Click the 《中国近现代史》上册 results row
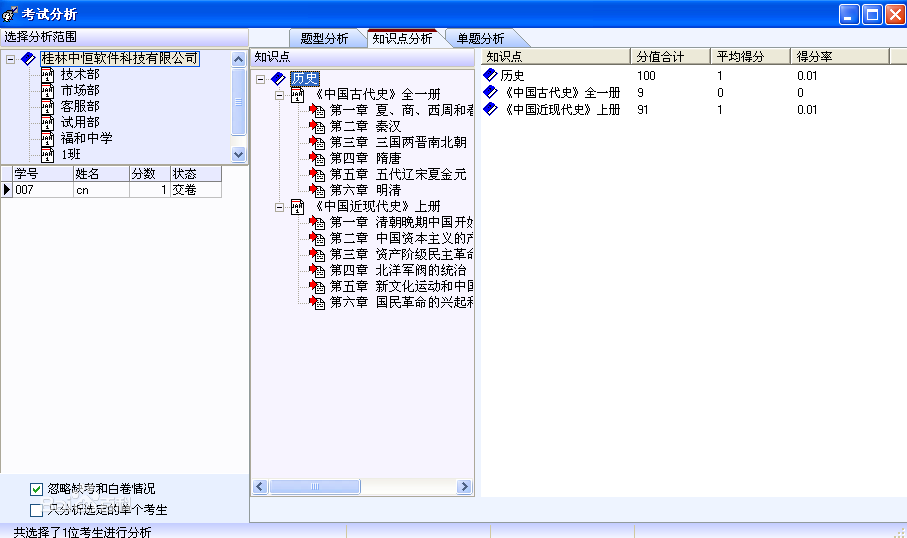Screen dimensions: 907x538 685,109
